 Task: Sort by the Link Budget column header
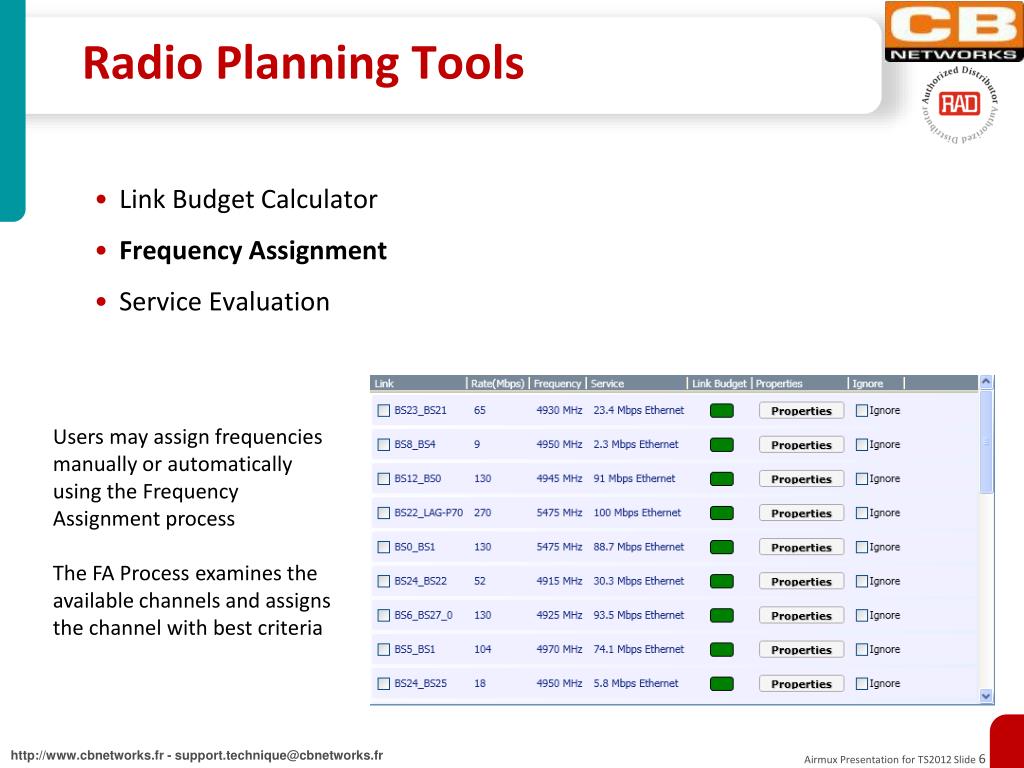point(719,383)
